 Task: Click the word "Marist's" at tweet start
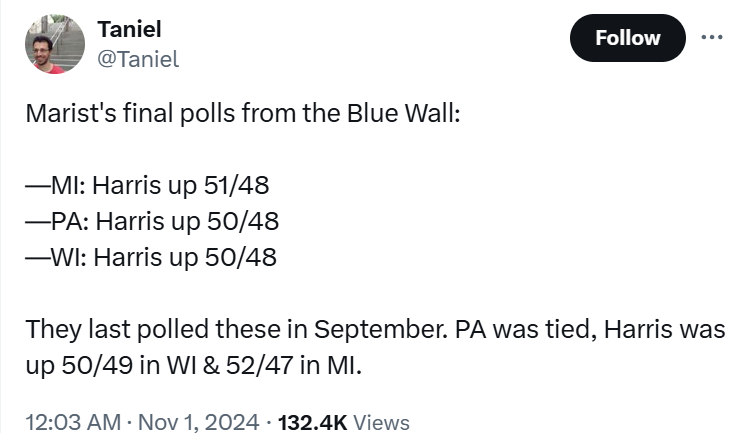click(x=71, y=113)
